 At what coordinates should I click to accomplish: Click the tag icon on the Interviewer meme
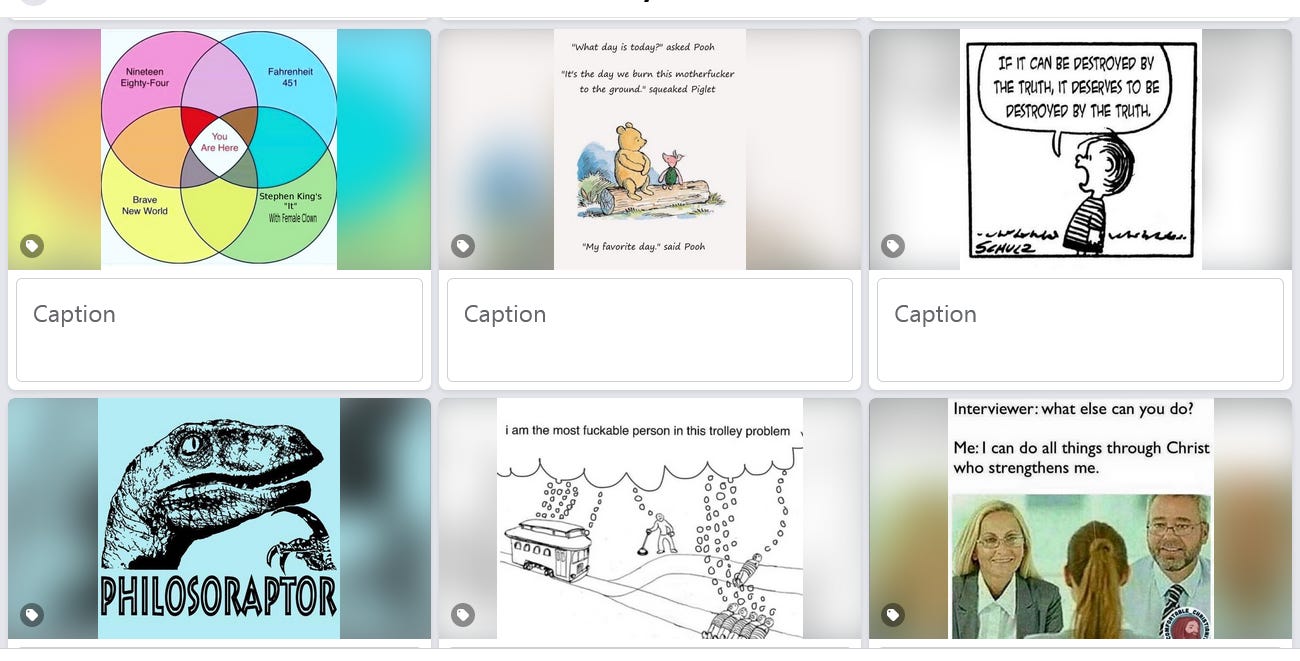pyautogui.click(x=893, y=615)
